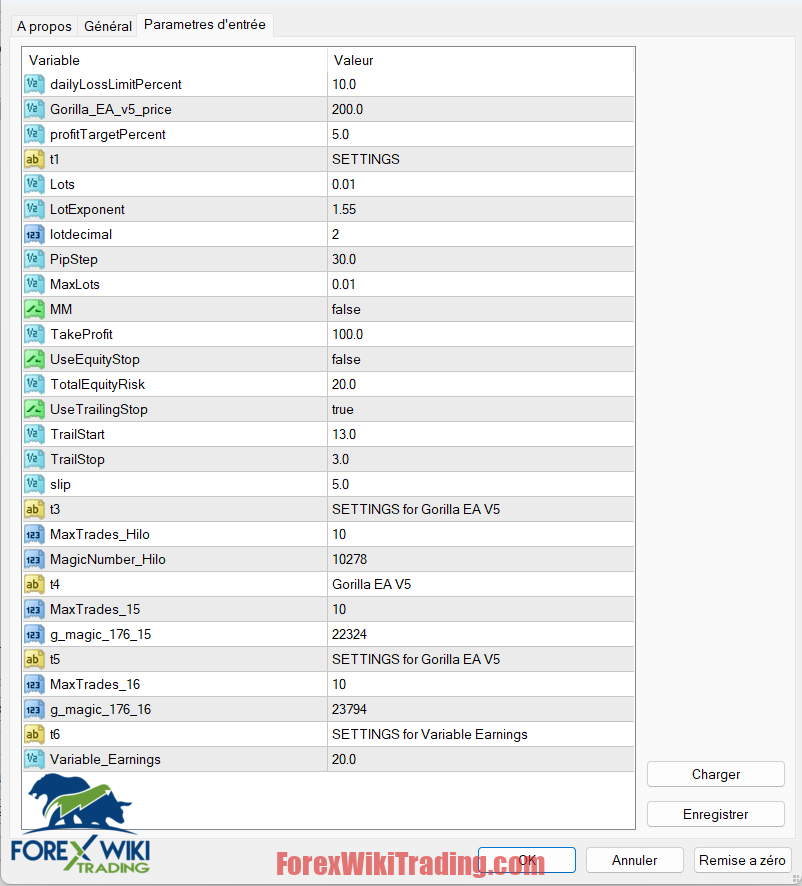
Task: Click the t5 string type icon
Action: click(34, 659)
